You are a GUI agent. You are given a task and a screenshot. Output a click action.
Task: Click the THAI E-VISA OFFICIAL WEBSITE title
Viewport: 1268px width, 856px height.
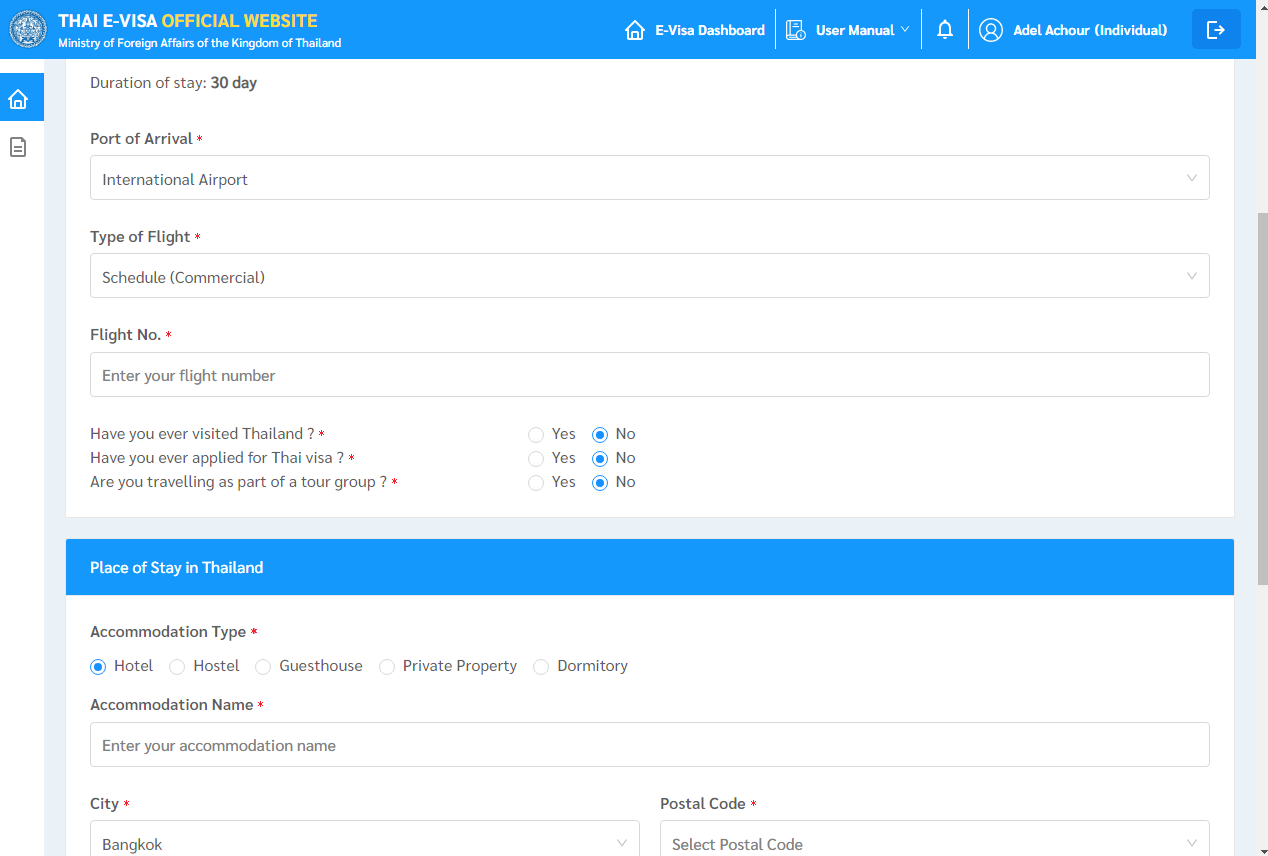(188, 21)
